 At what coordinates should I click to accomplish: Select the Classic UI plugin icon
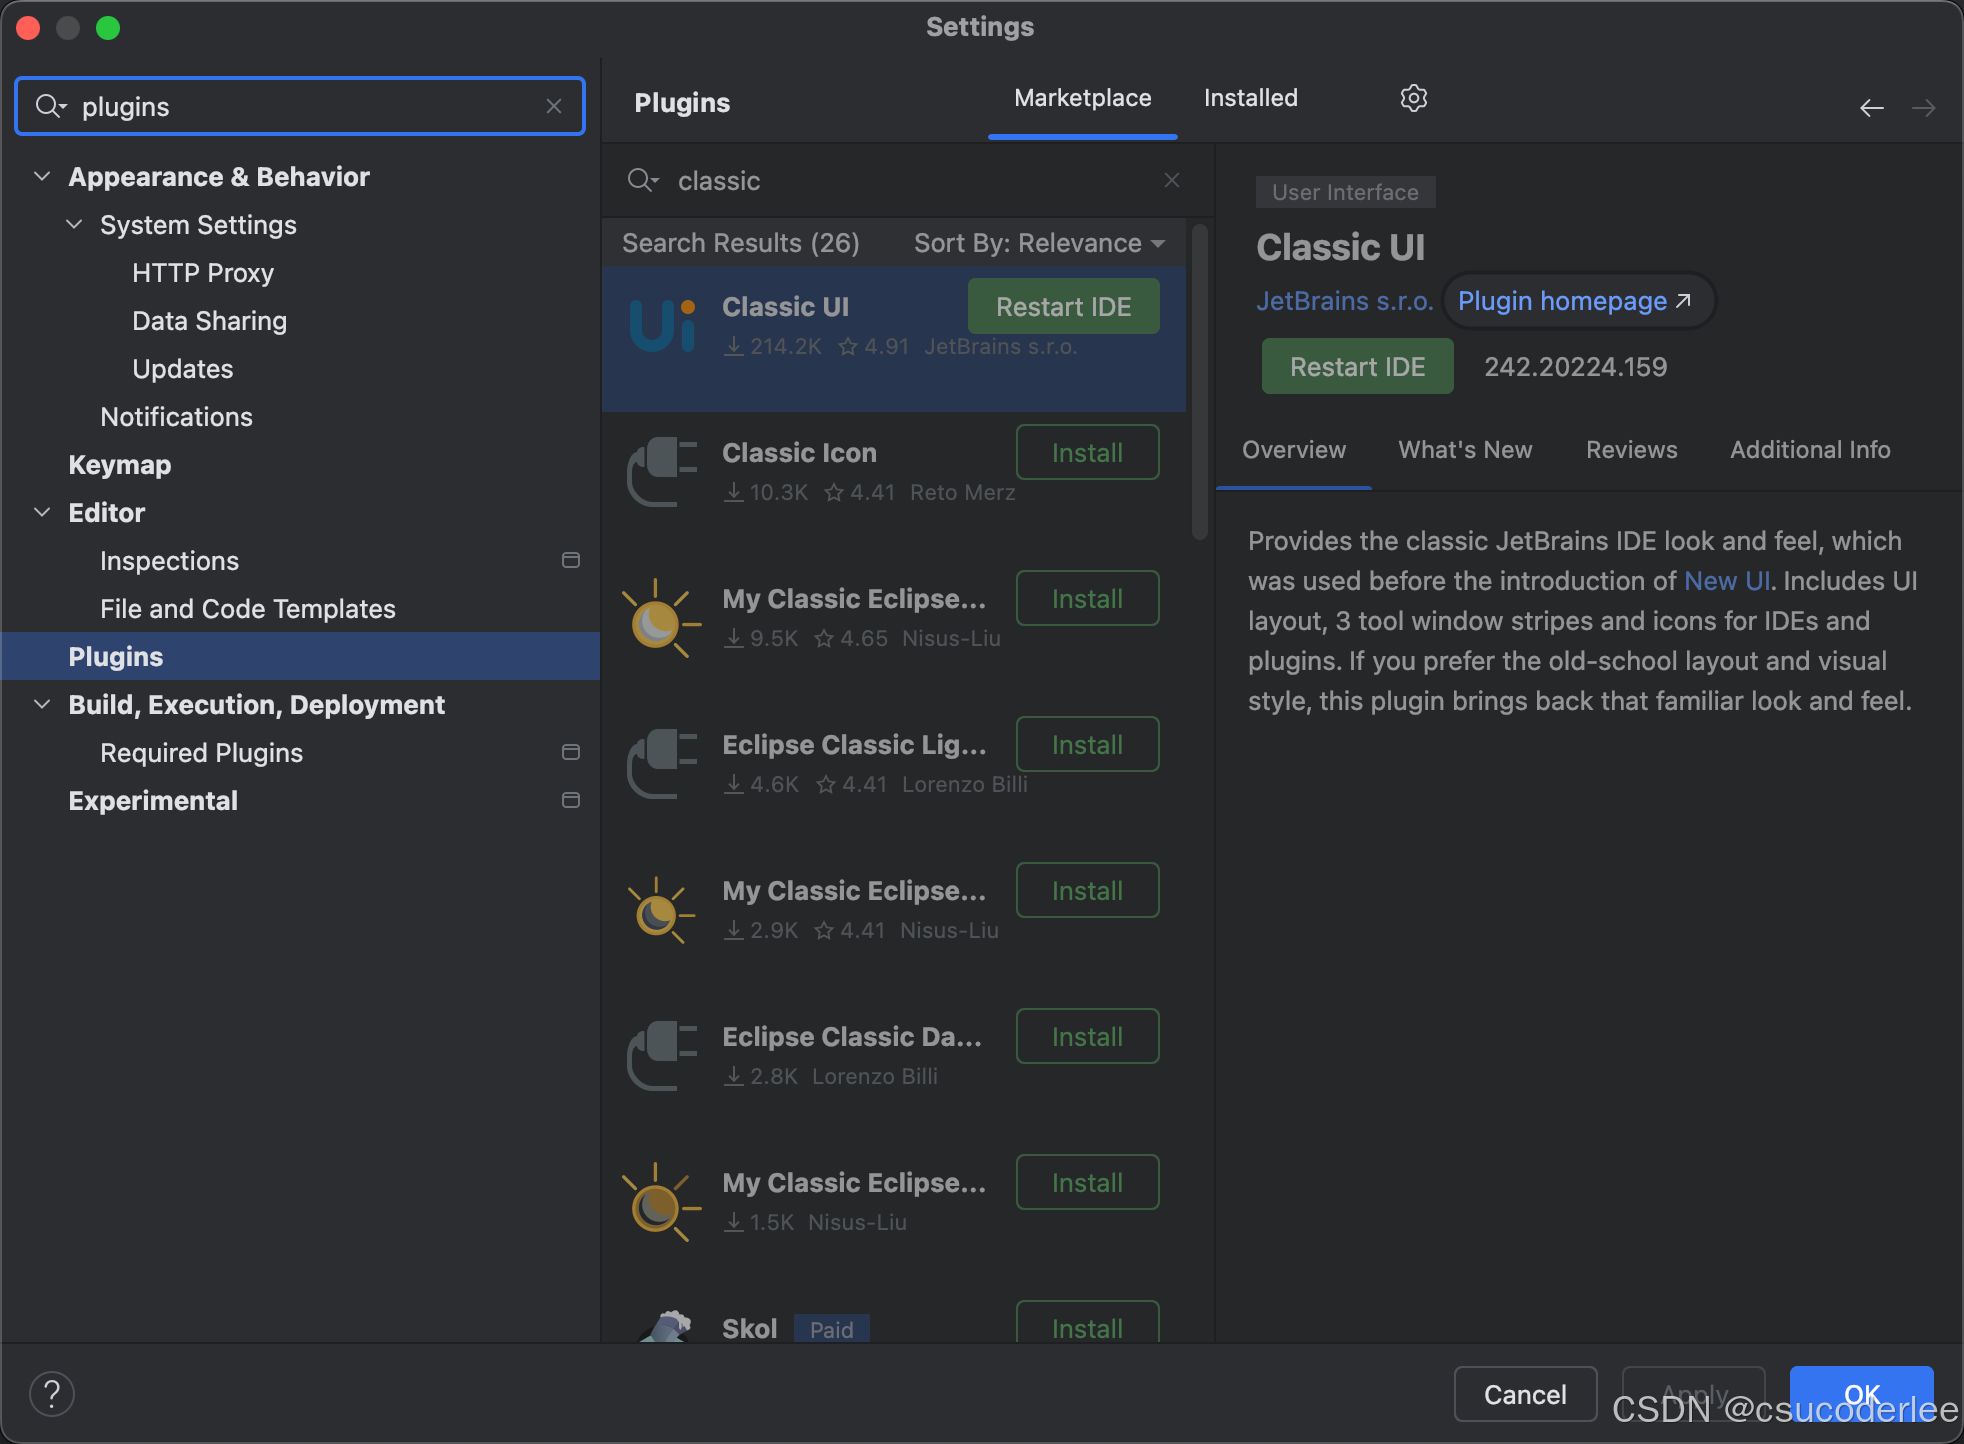click(x=662, y=326)
